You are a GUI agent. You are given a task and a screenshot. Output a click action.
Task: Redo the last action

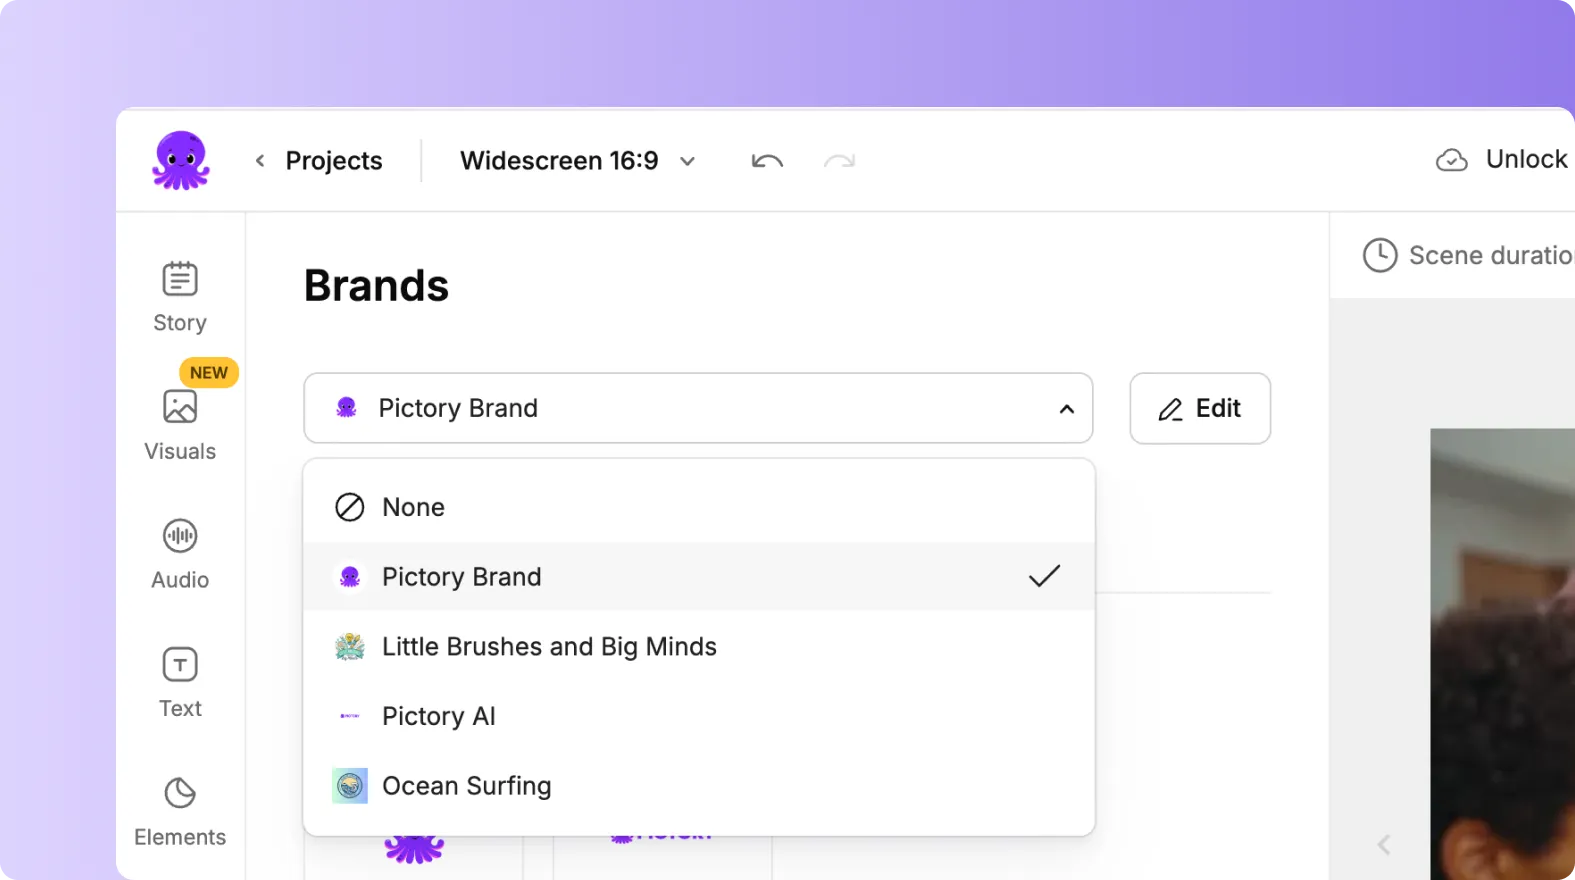(x=839, y=161)
